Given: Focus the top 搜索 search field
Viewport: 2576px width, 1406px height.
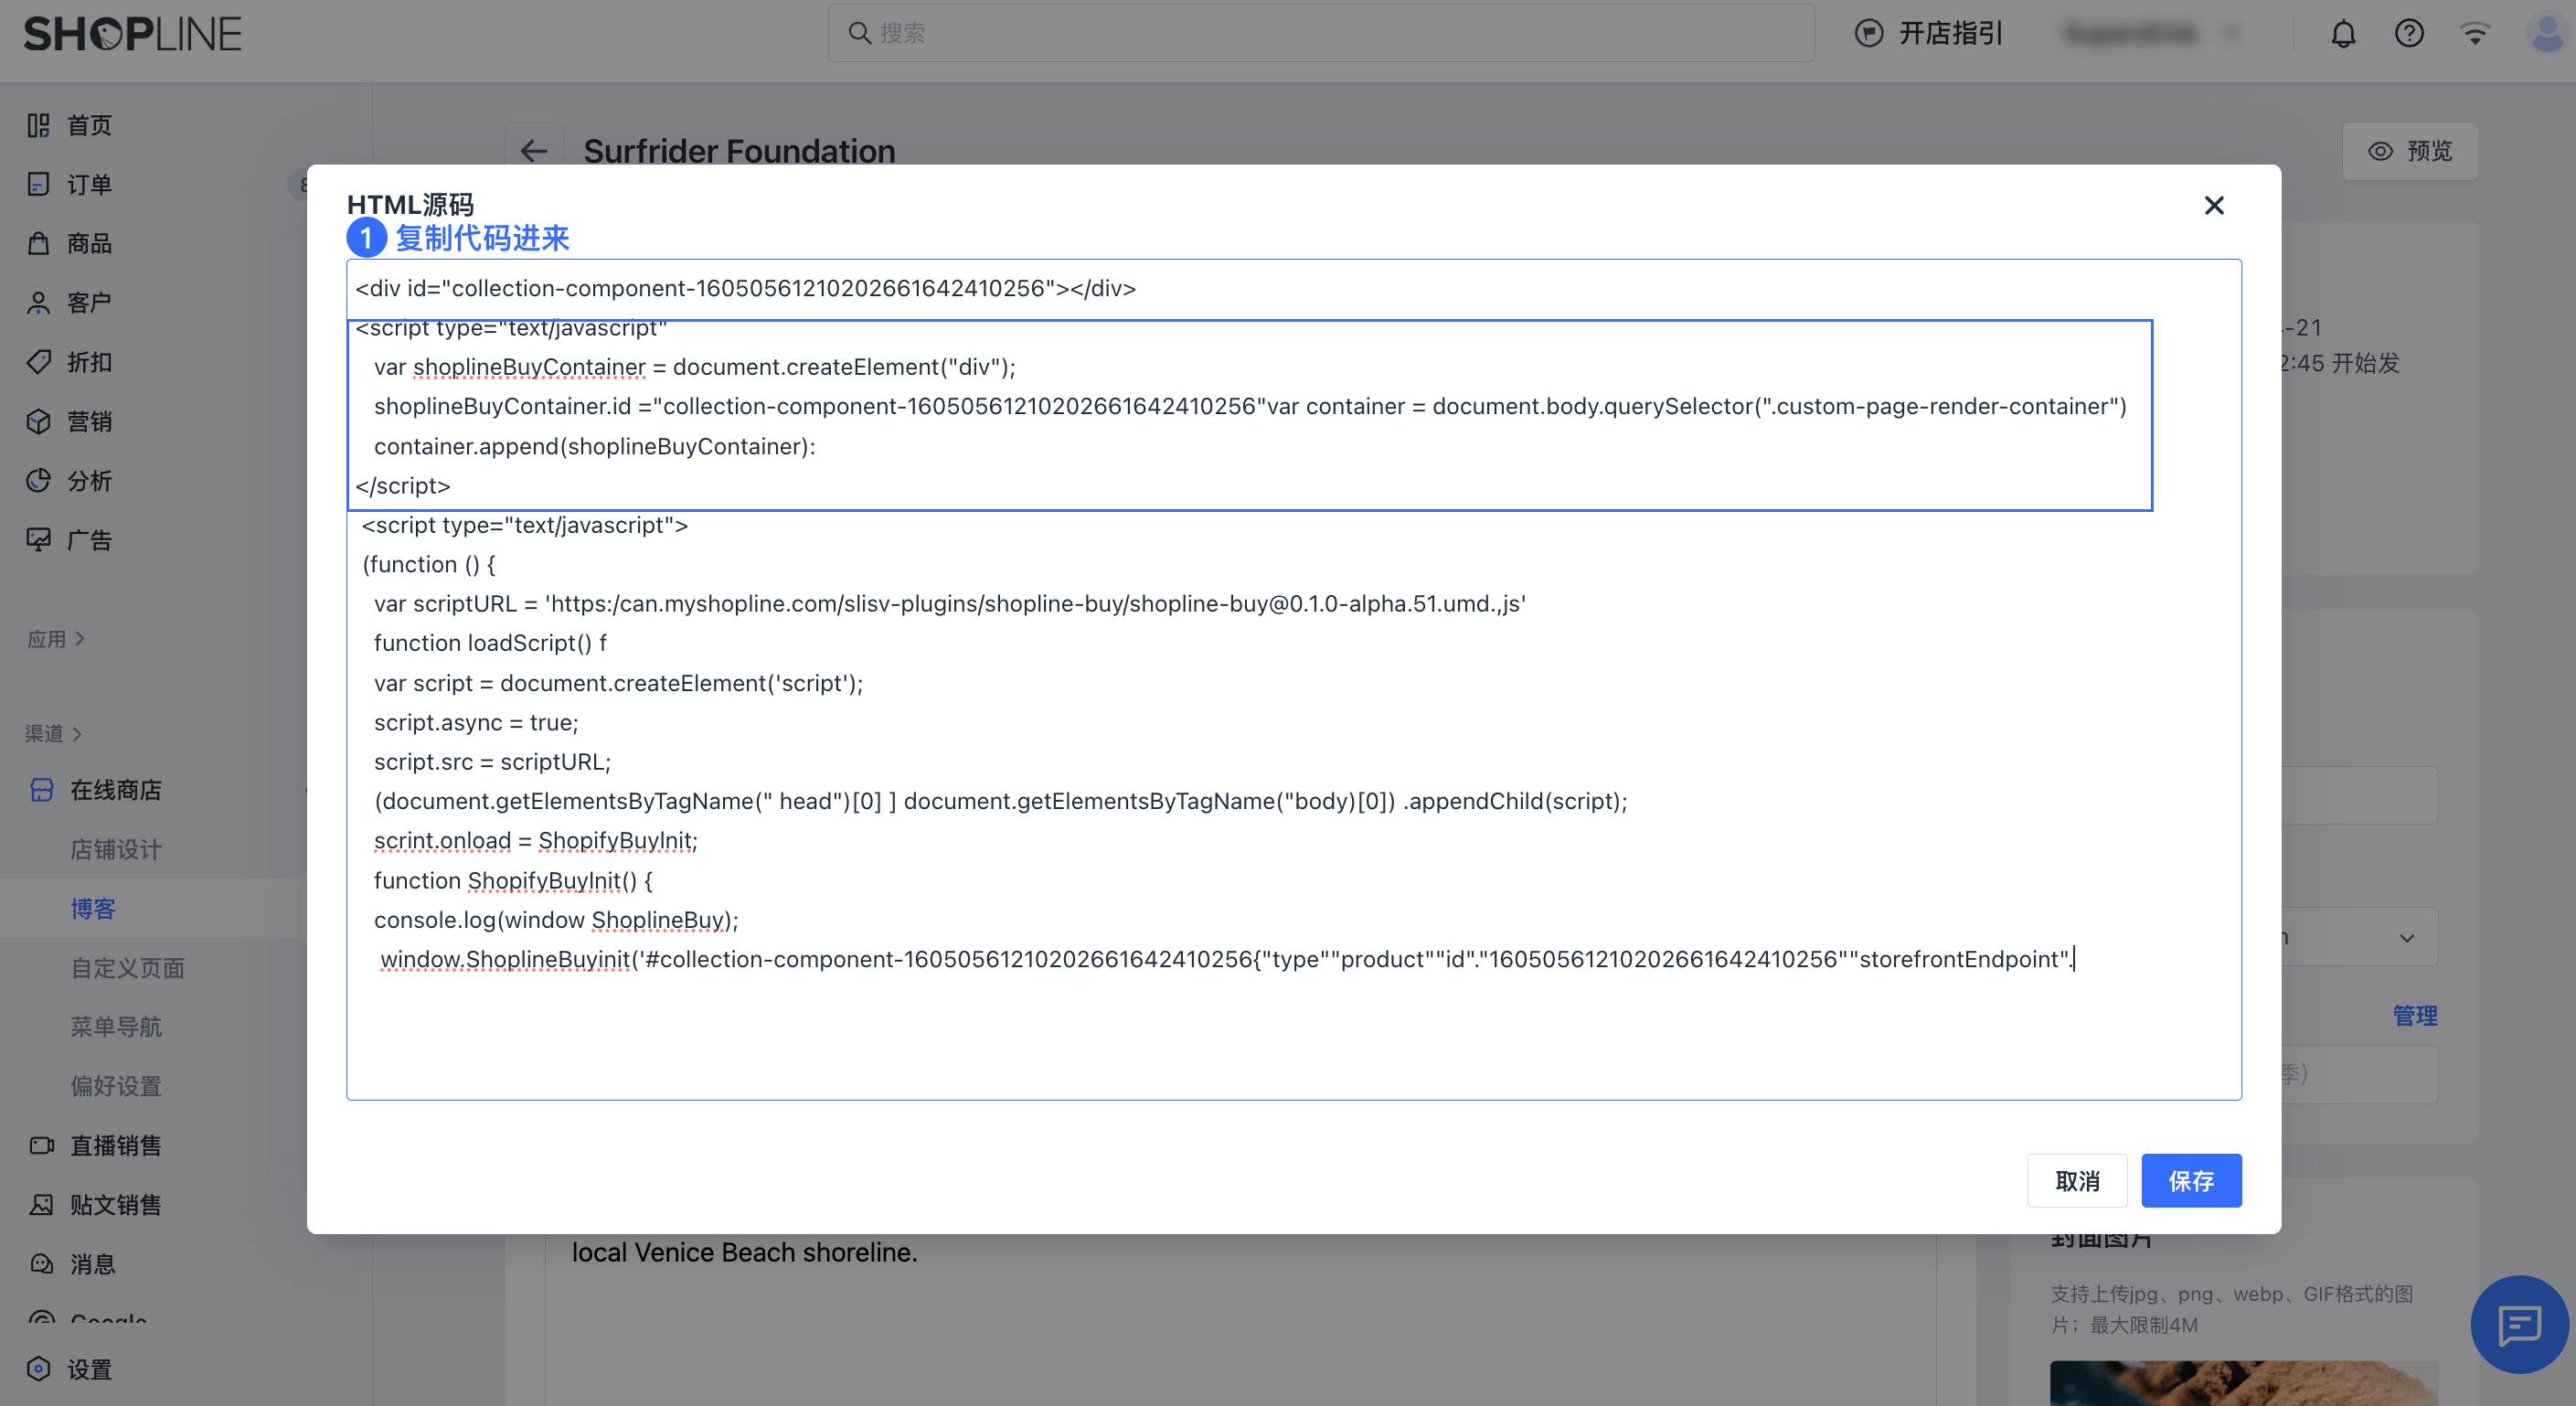Looking at the screenshot, I should 1321,33.
